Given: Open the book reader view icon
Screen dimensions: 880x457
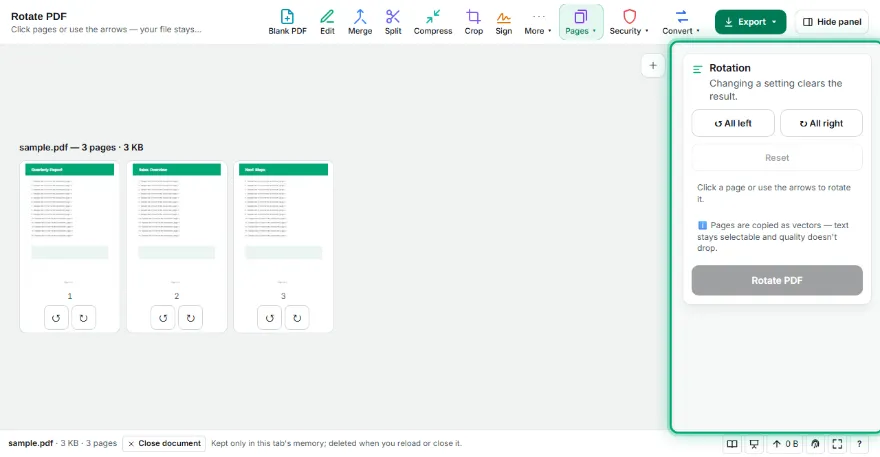Looking at the screenshot, I should (x=732, y=444).
